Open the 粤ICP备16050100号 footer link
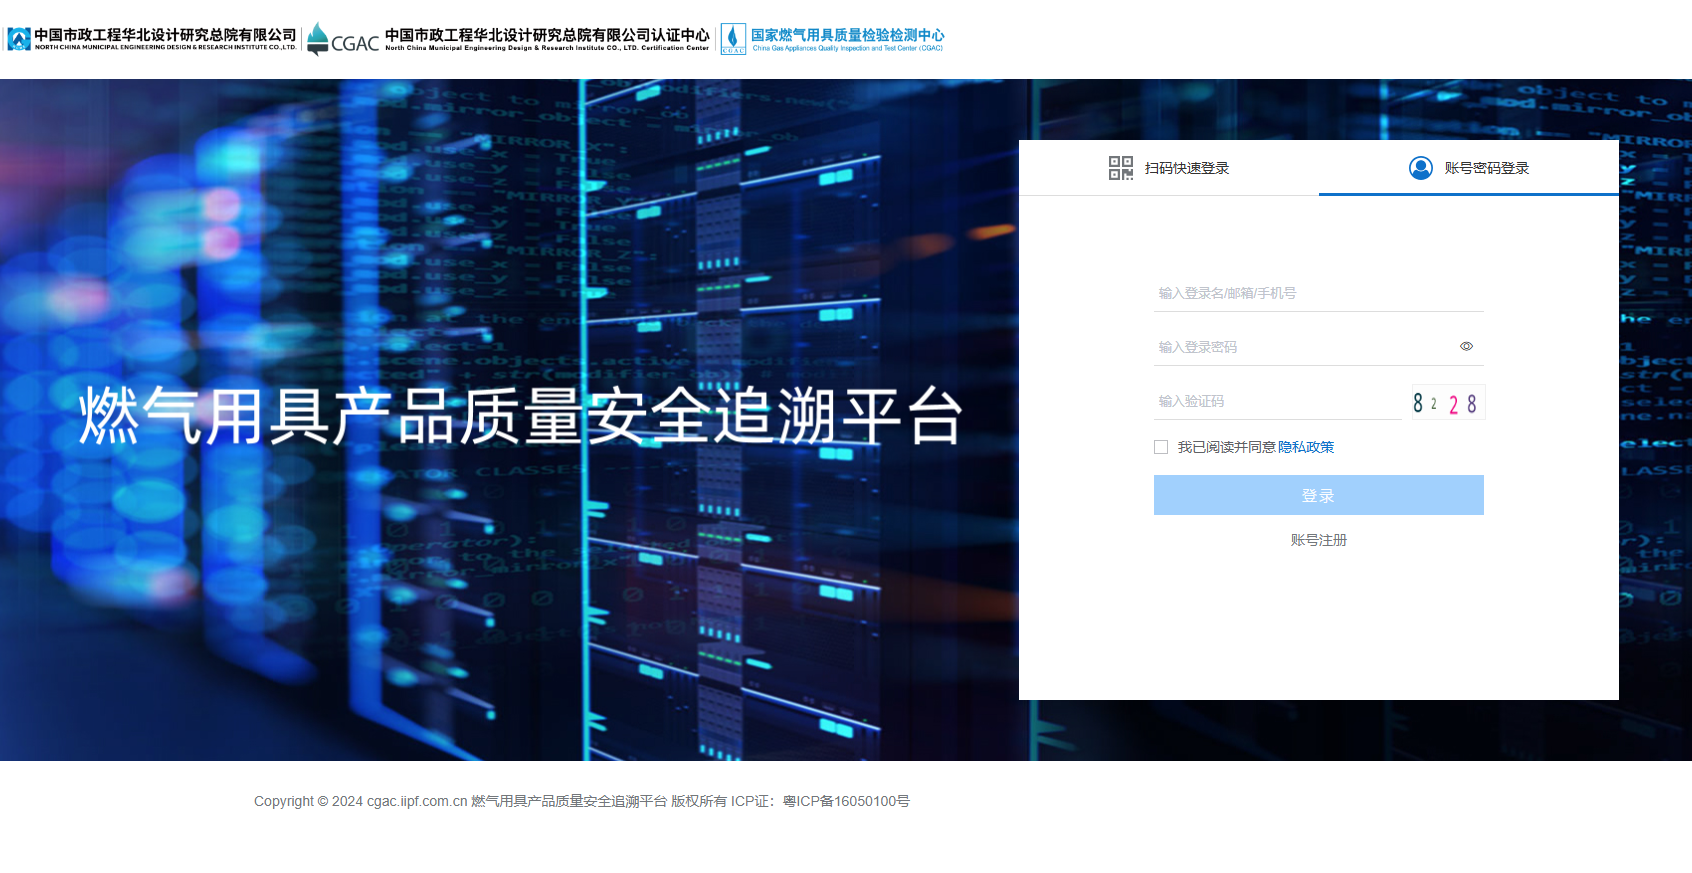The width and height of the screenshot is (1692, 873). coord(846,801)
